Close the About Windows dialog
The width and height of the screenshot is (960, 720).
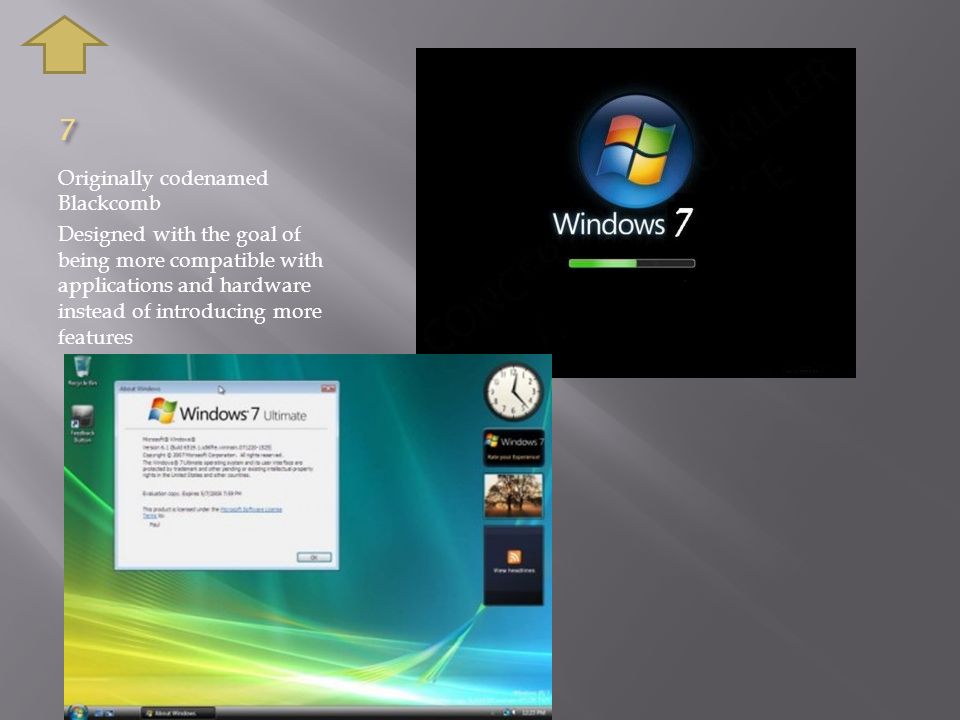pos(328,389)
